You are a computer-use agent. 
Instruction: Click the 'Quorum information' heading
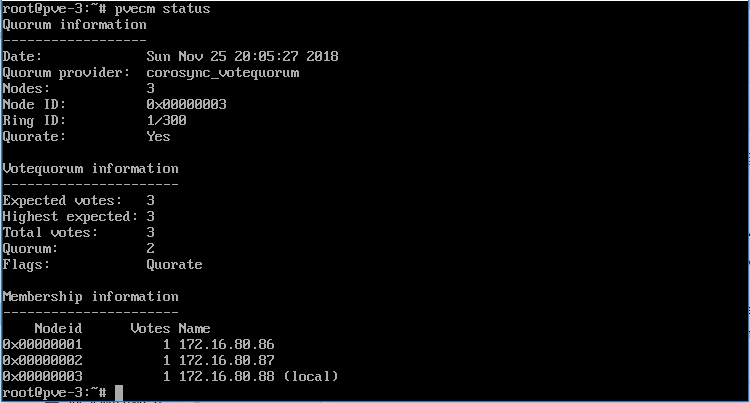[x=75, y=25]
